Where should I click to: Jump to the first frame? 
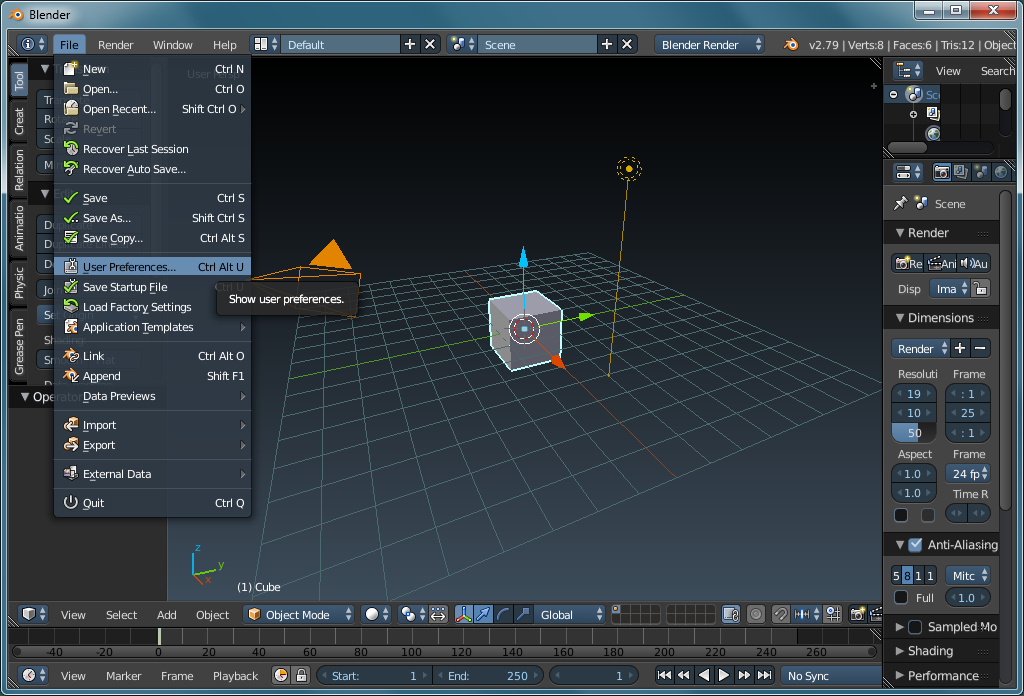[x=664, y=676]
